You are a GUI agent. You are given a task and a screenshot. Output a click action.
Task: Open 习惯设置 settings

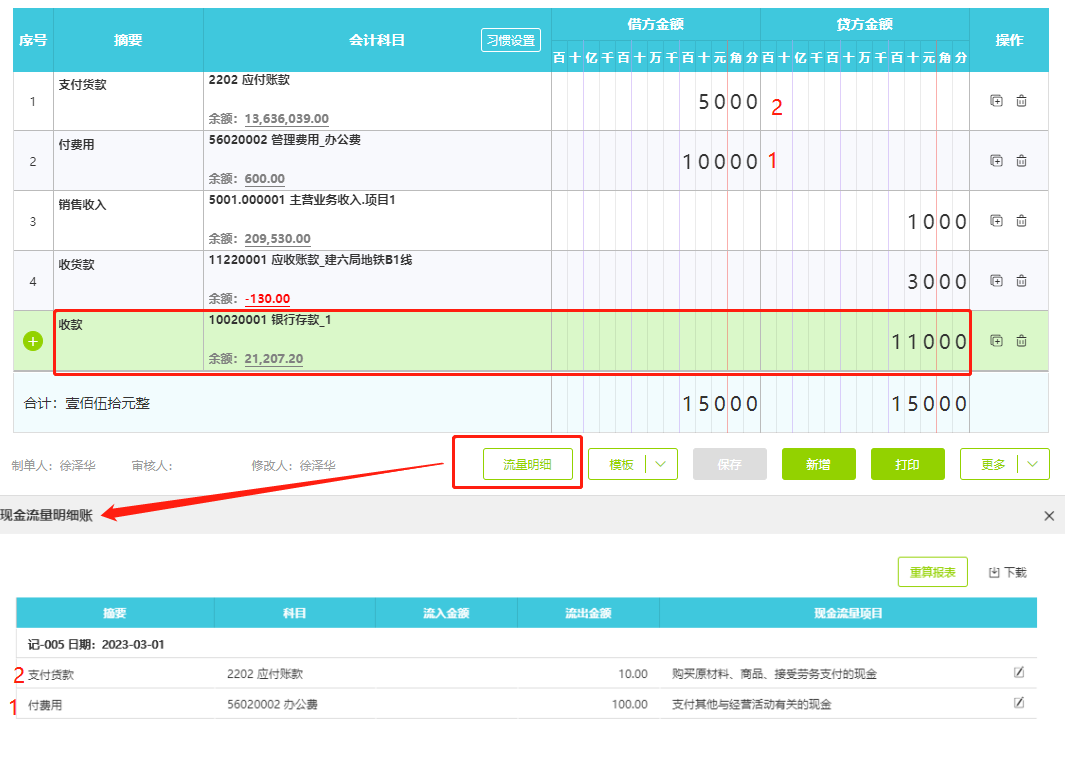click(510, 41)
